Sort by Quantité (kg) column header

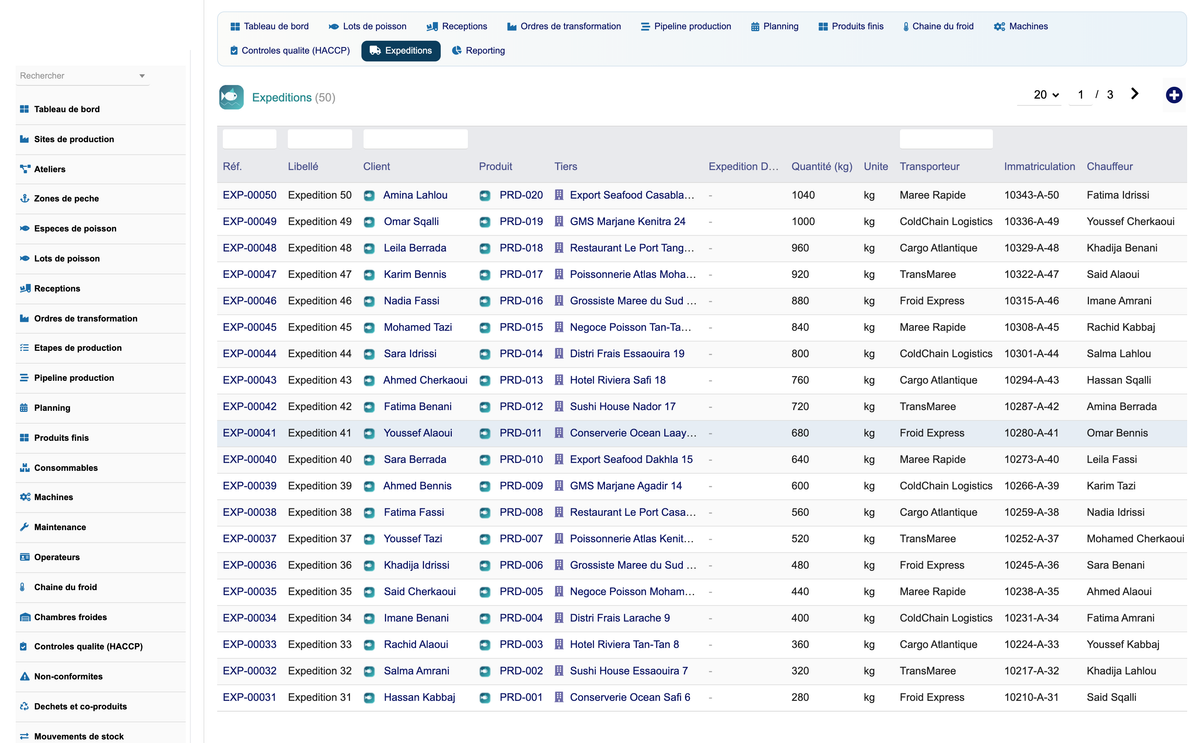(822, 166)
